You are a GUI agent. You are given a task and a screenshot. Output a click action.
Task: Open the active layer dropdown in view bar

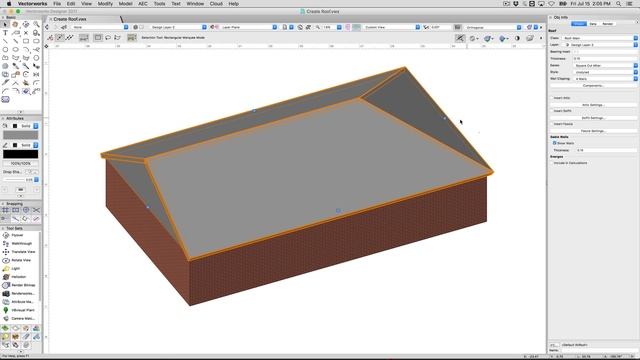[x=178, y=27]
